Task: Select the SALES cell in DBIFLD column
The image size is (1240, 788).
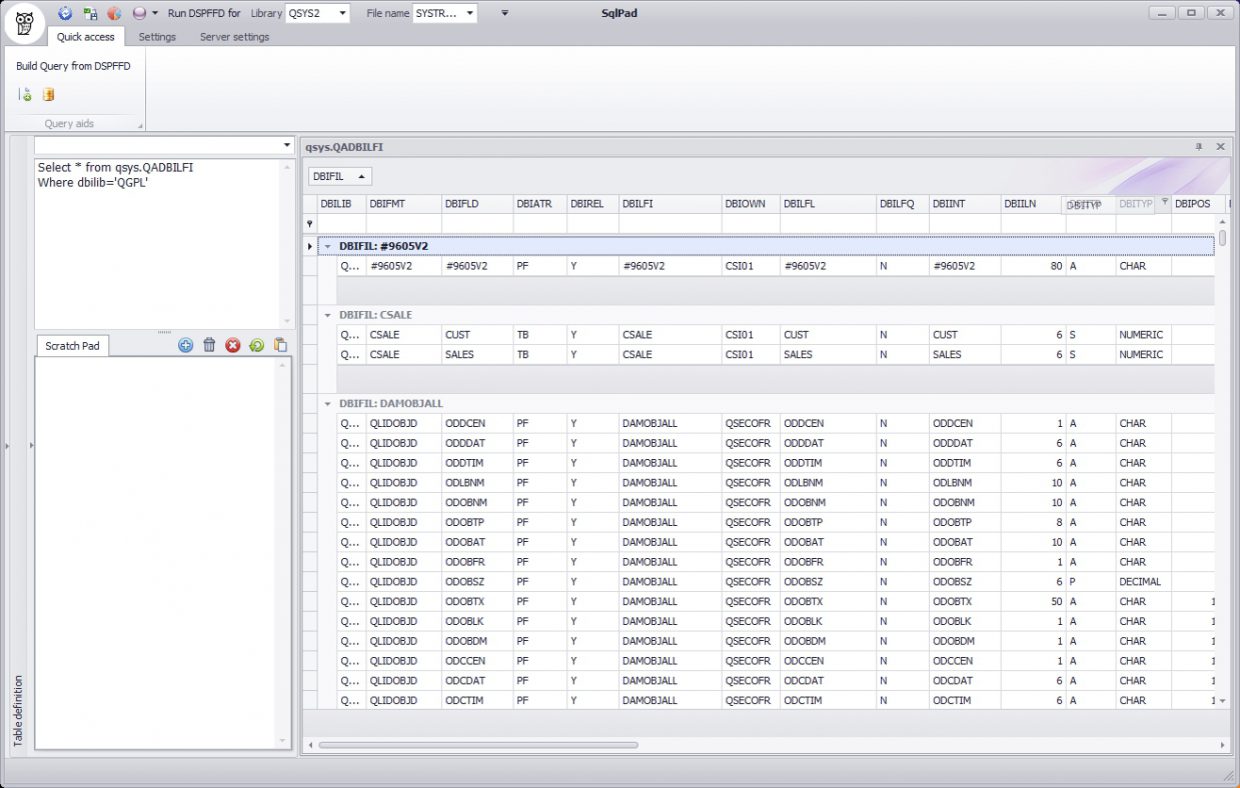Action: click(478, 355)
